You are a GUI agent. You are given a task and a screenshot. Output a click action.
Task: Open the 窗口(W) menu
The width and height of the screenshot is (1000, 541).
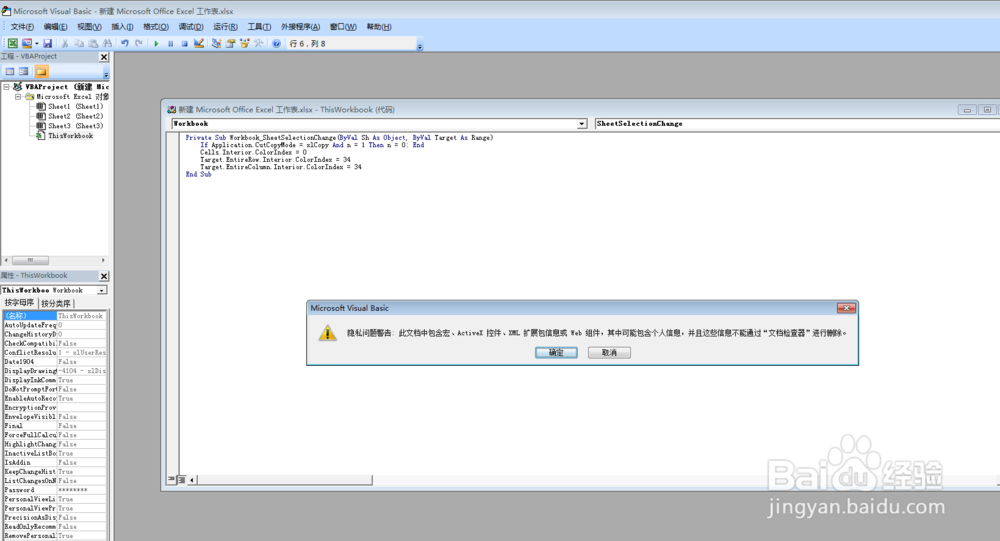342,27
